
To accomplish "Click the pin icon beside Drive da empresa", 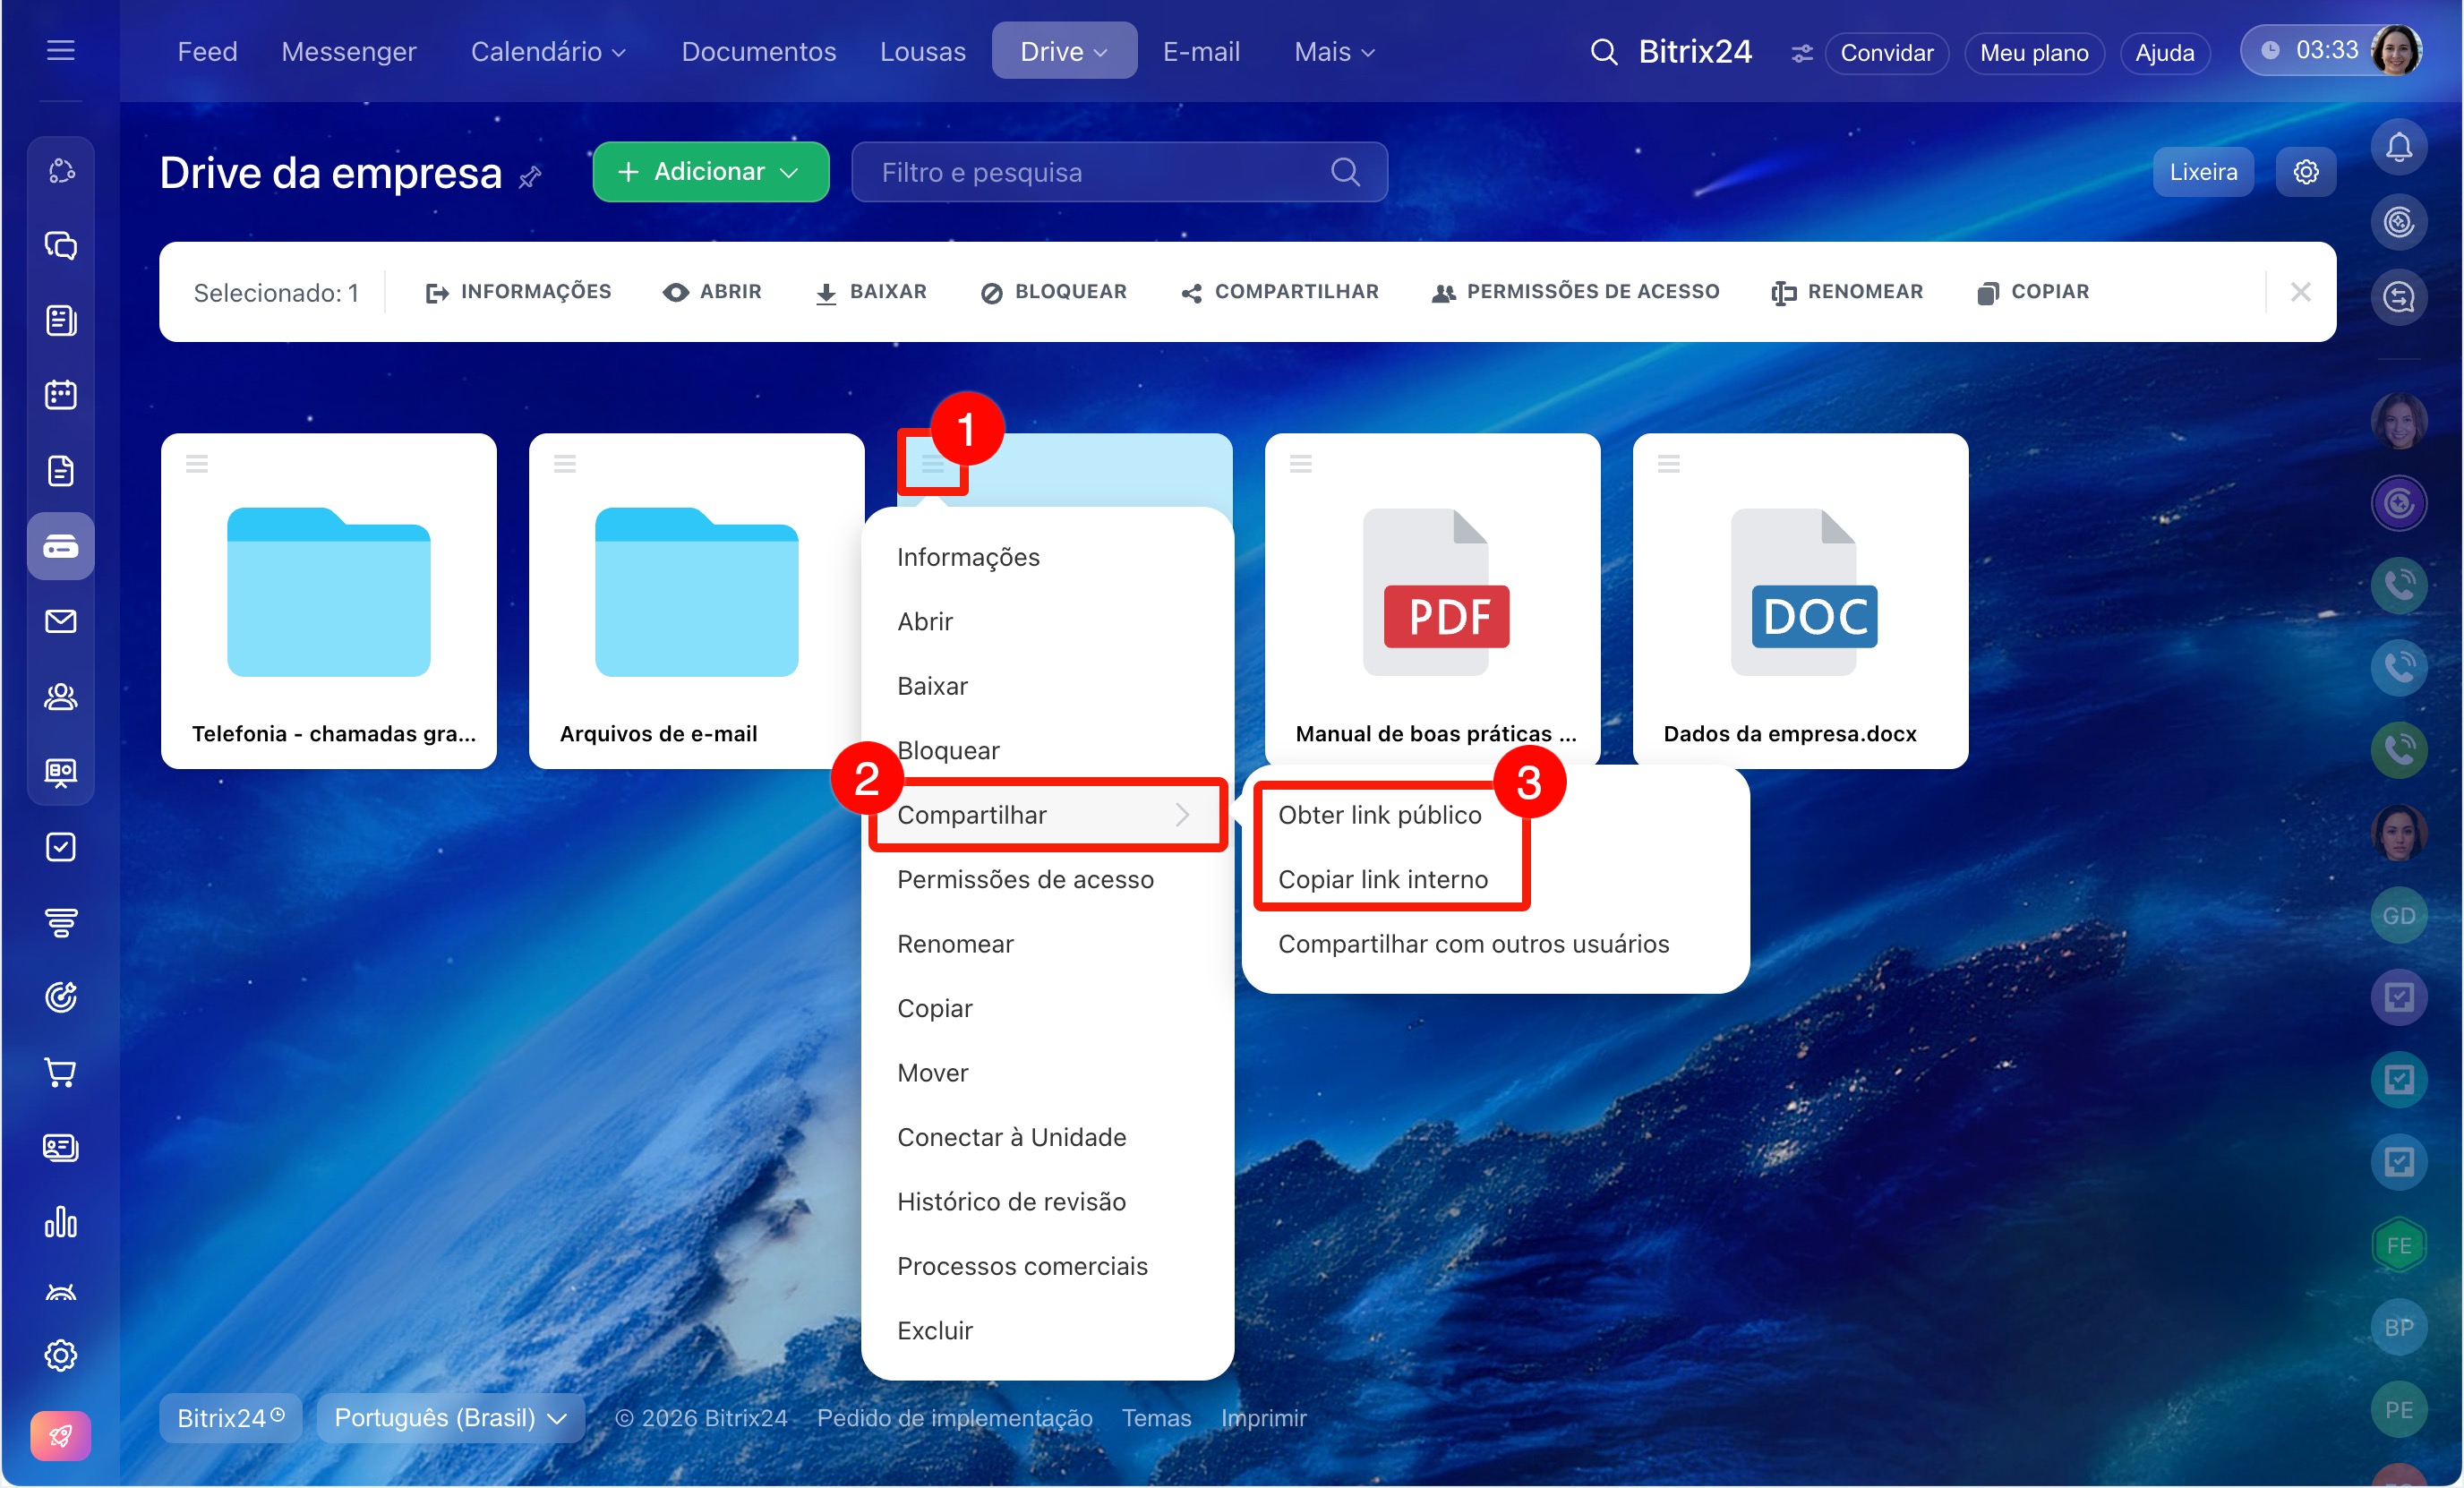I will point(530,177).
